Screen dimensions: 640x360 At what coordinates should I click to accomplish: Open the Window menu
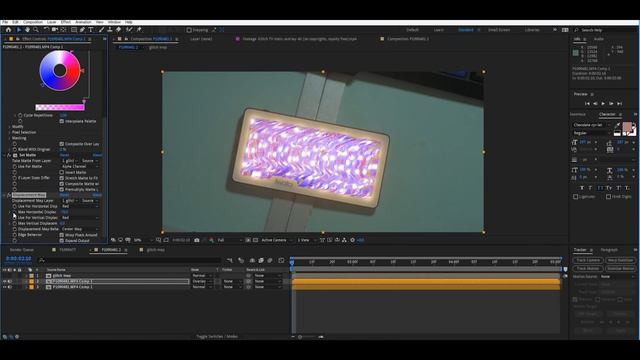114,22
